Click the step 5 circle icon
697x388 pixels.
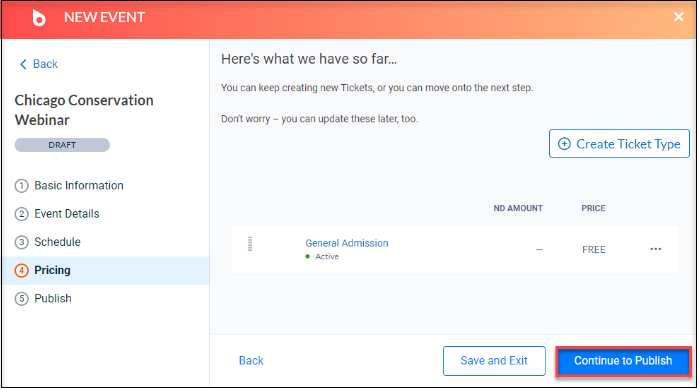click(x=21, y=299)
